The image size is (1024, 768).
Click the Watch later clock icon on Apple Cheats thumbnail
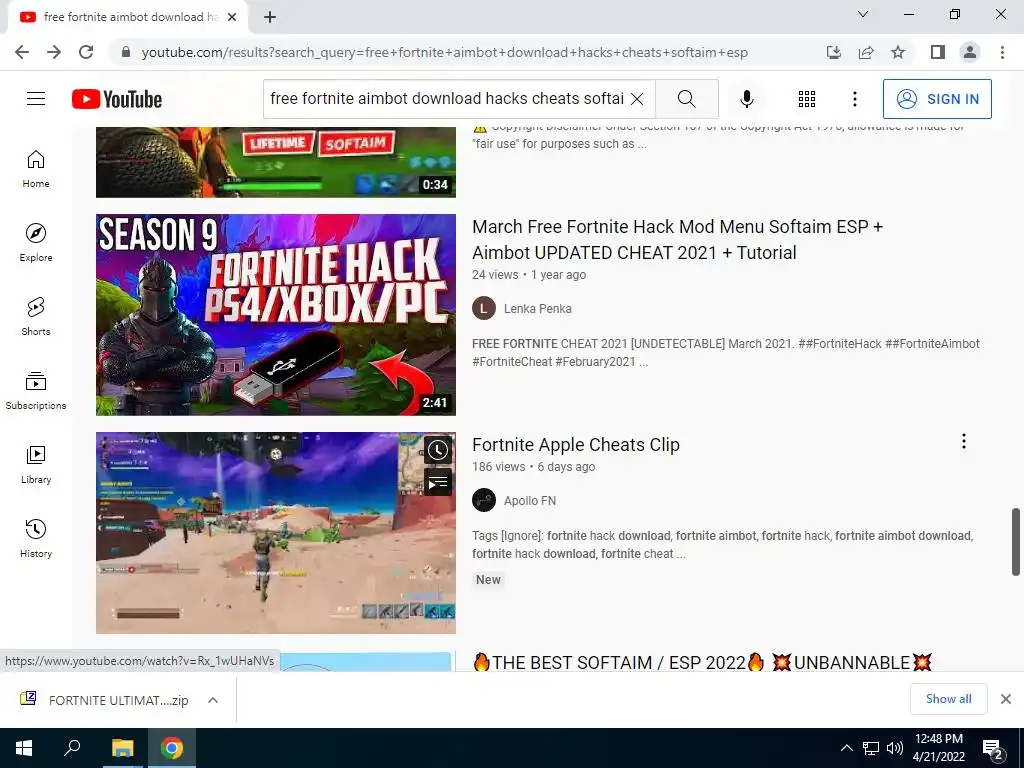438,449
